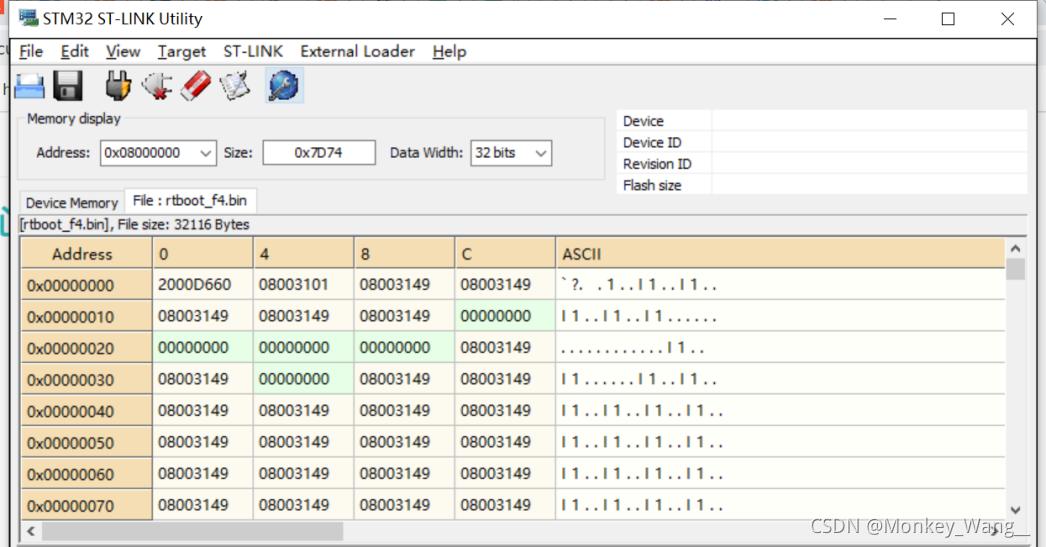The image size is (1046, 547).
Task: Click column header 4
Action: 304,253
